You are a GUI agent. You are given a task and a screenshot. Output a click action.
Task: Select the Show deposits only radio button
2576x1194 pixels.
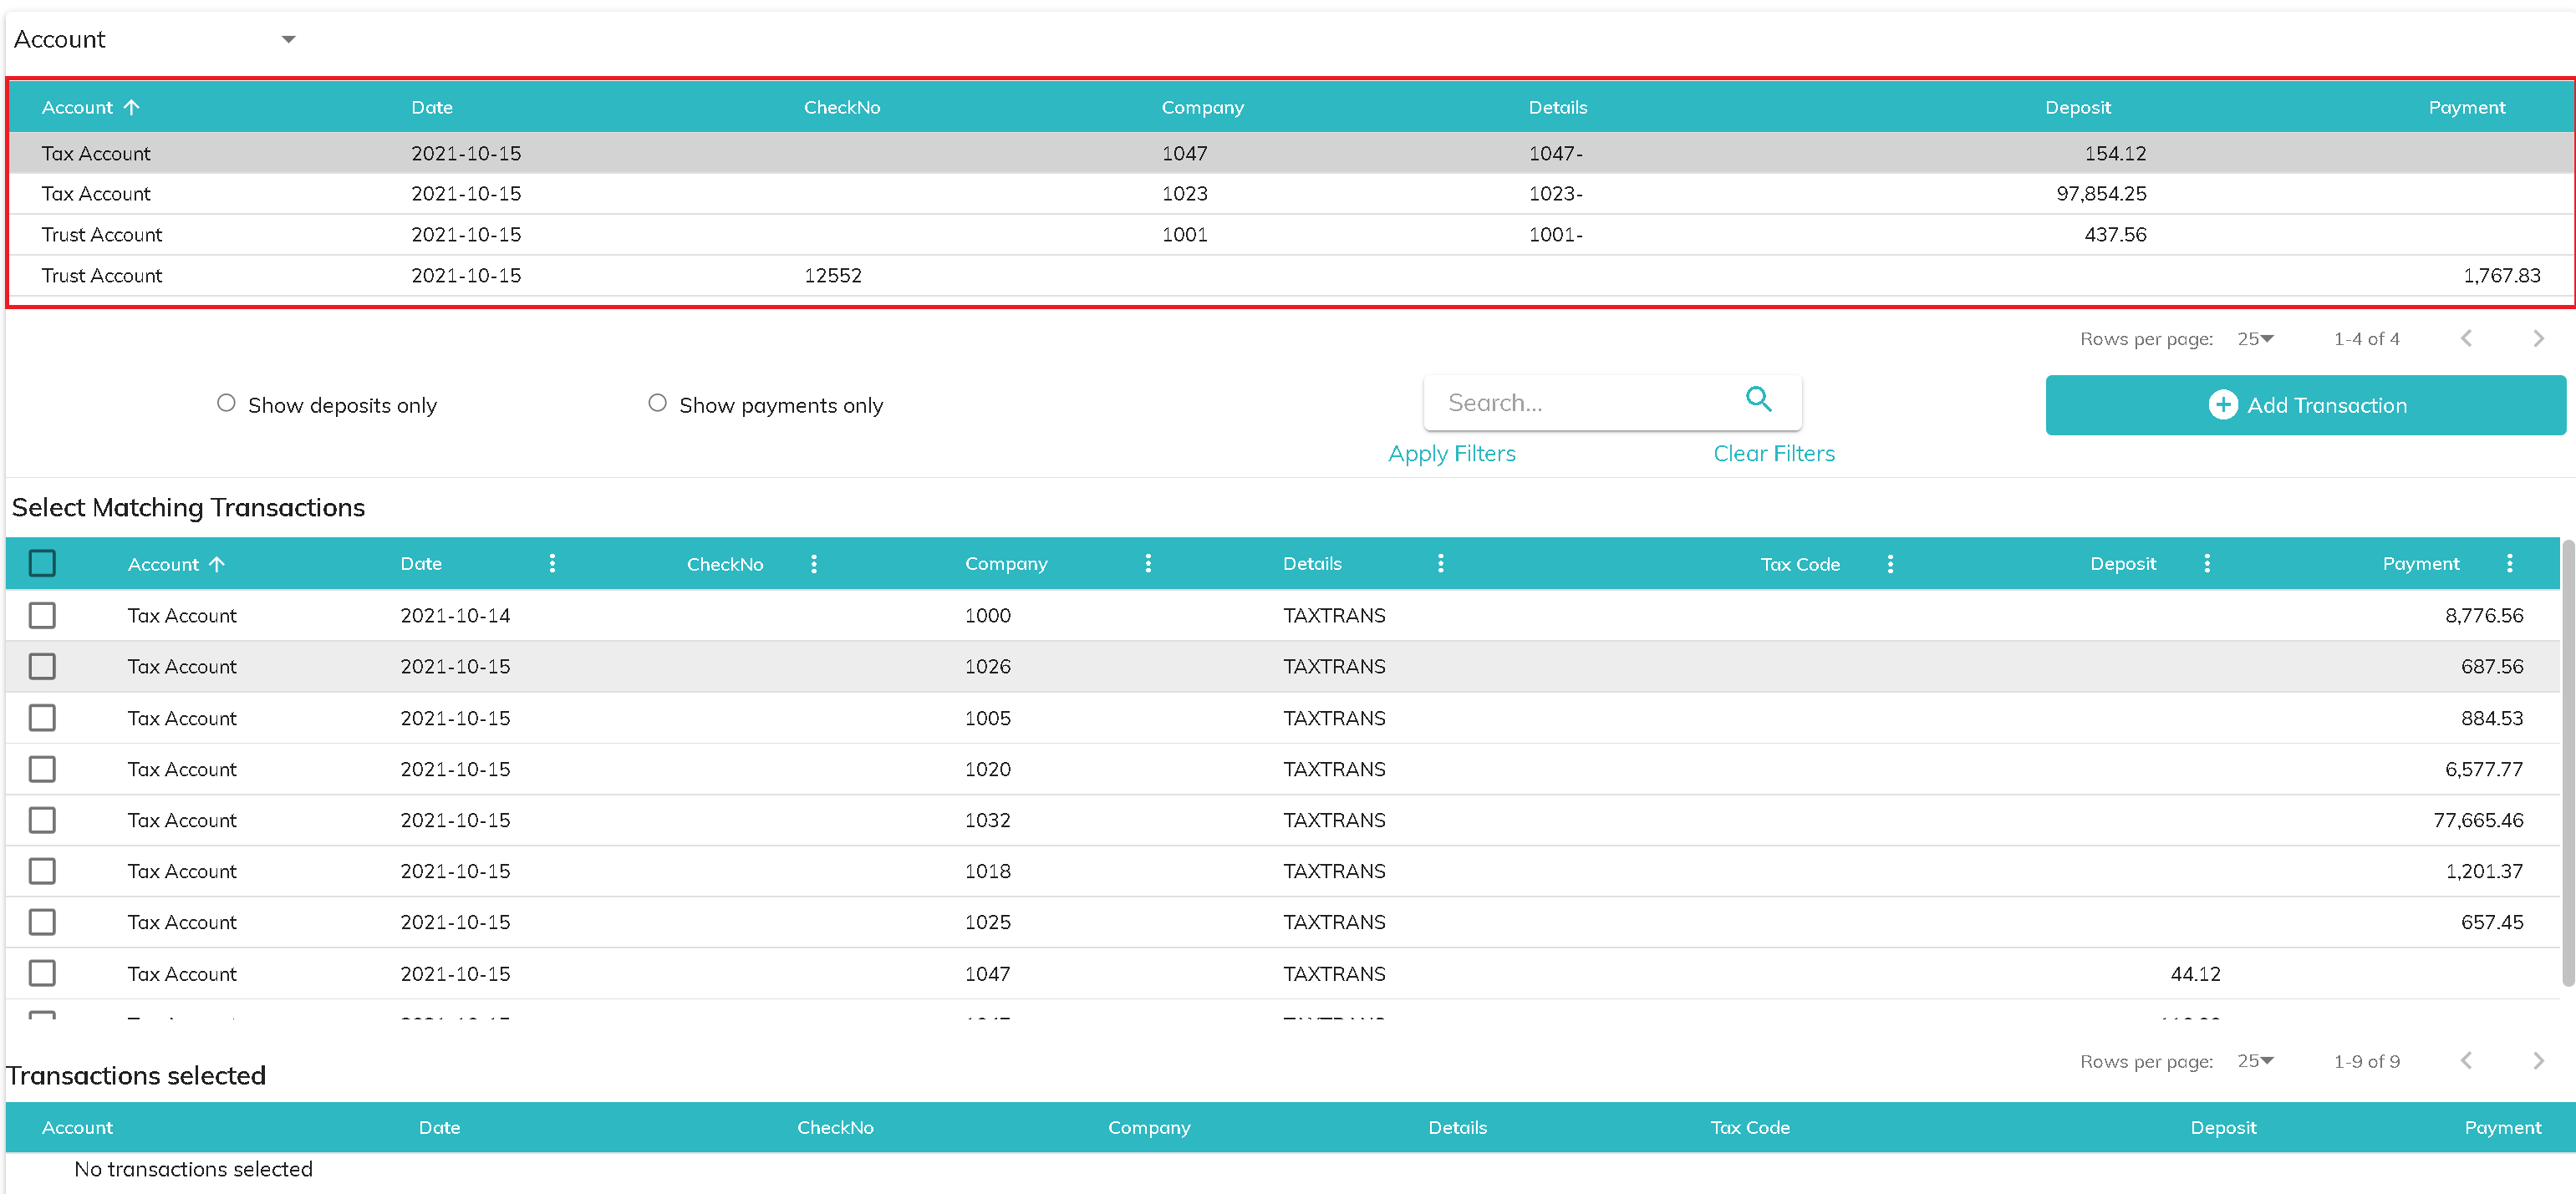(226, 403)
